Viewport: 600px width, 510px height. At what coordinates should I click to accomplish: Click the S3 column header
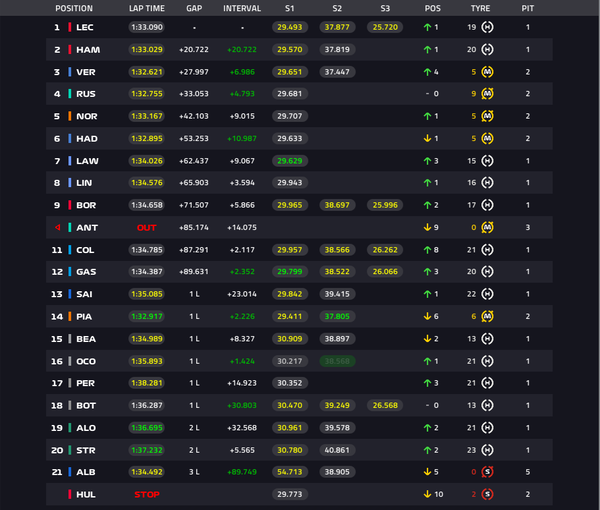(x=385, y=8)
